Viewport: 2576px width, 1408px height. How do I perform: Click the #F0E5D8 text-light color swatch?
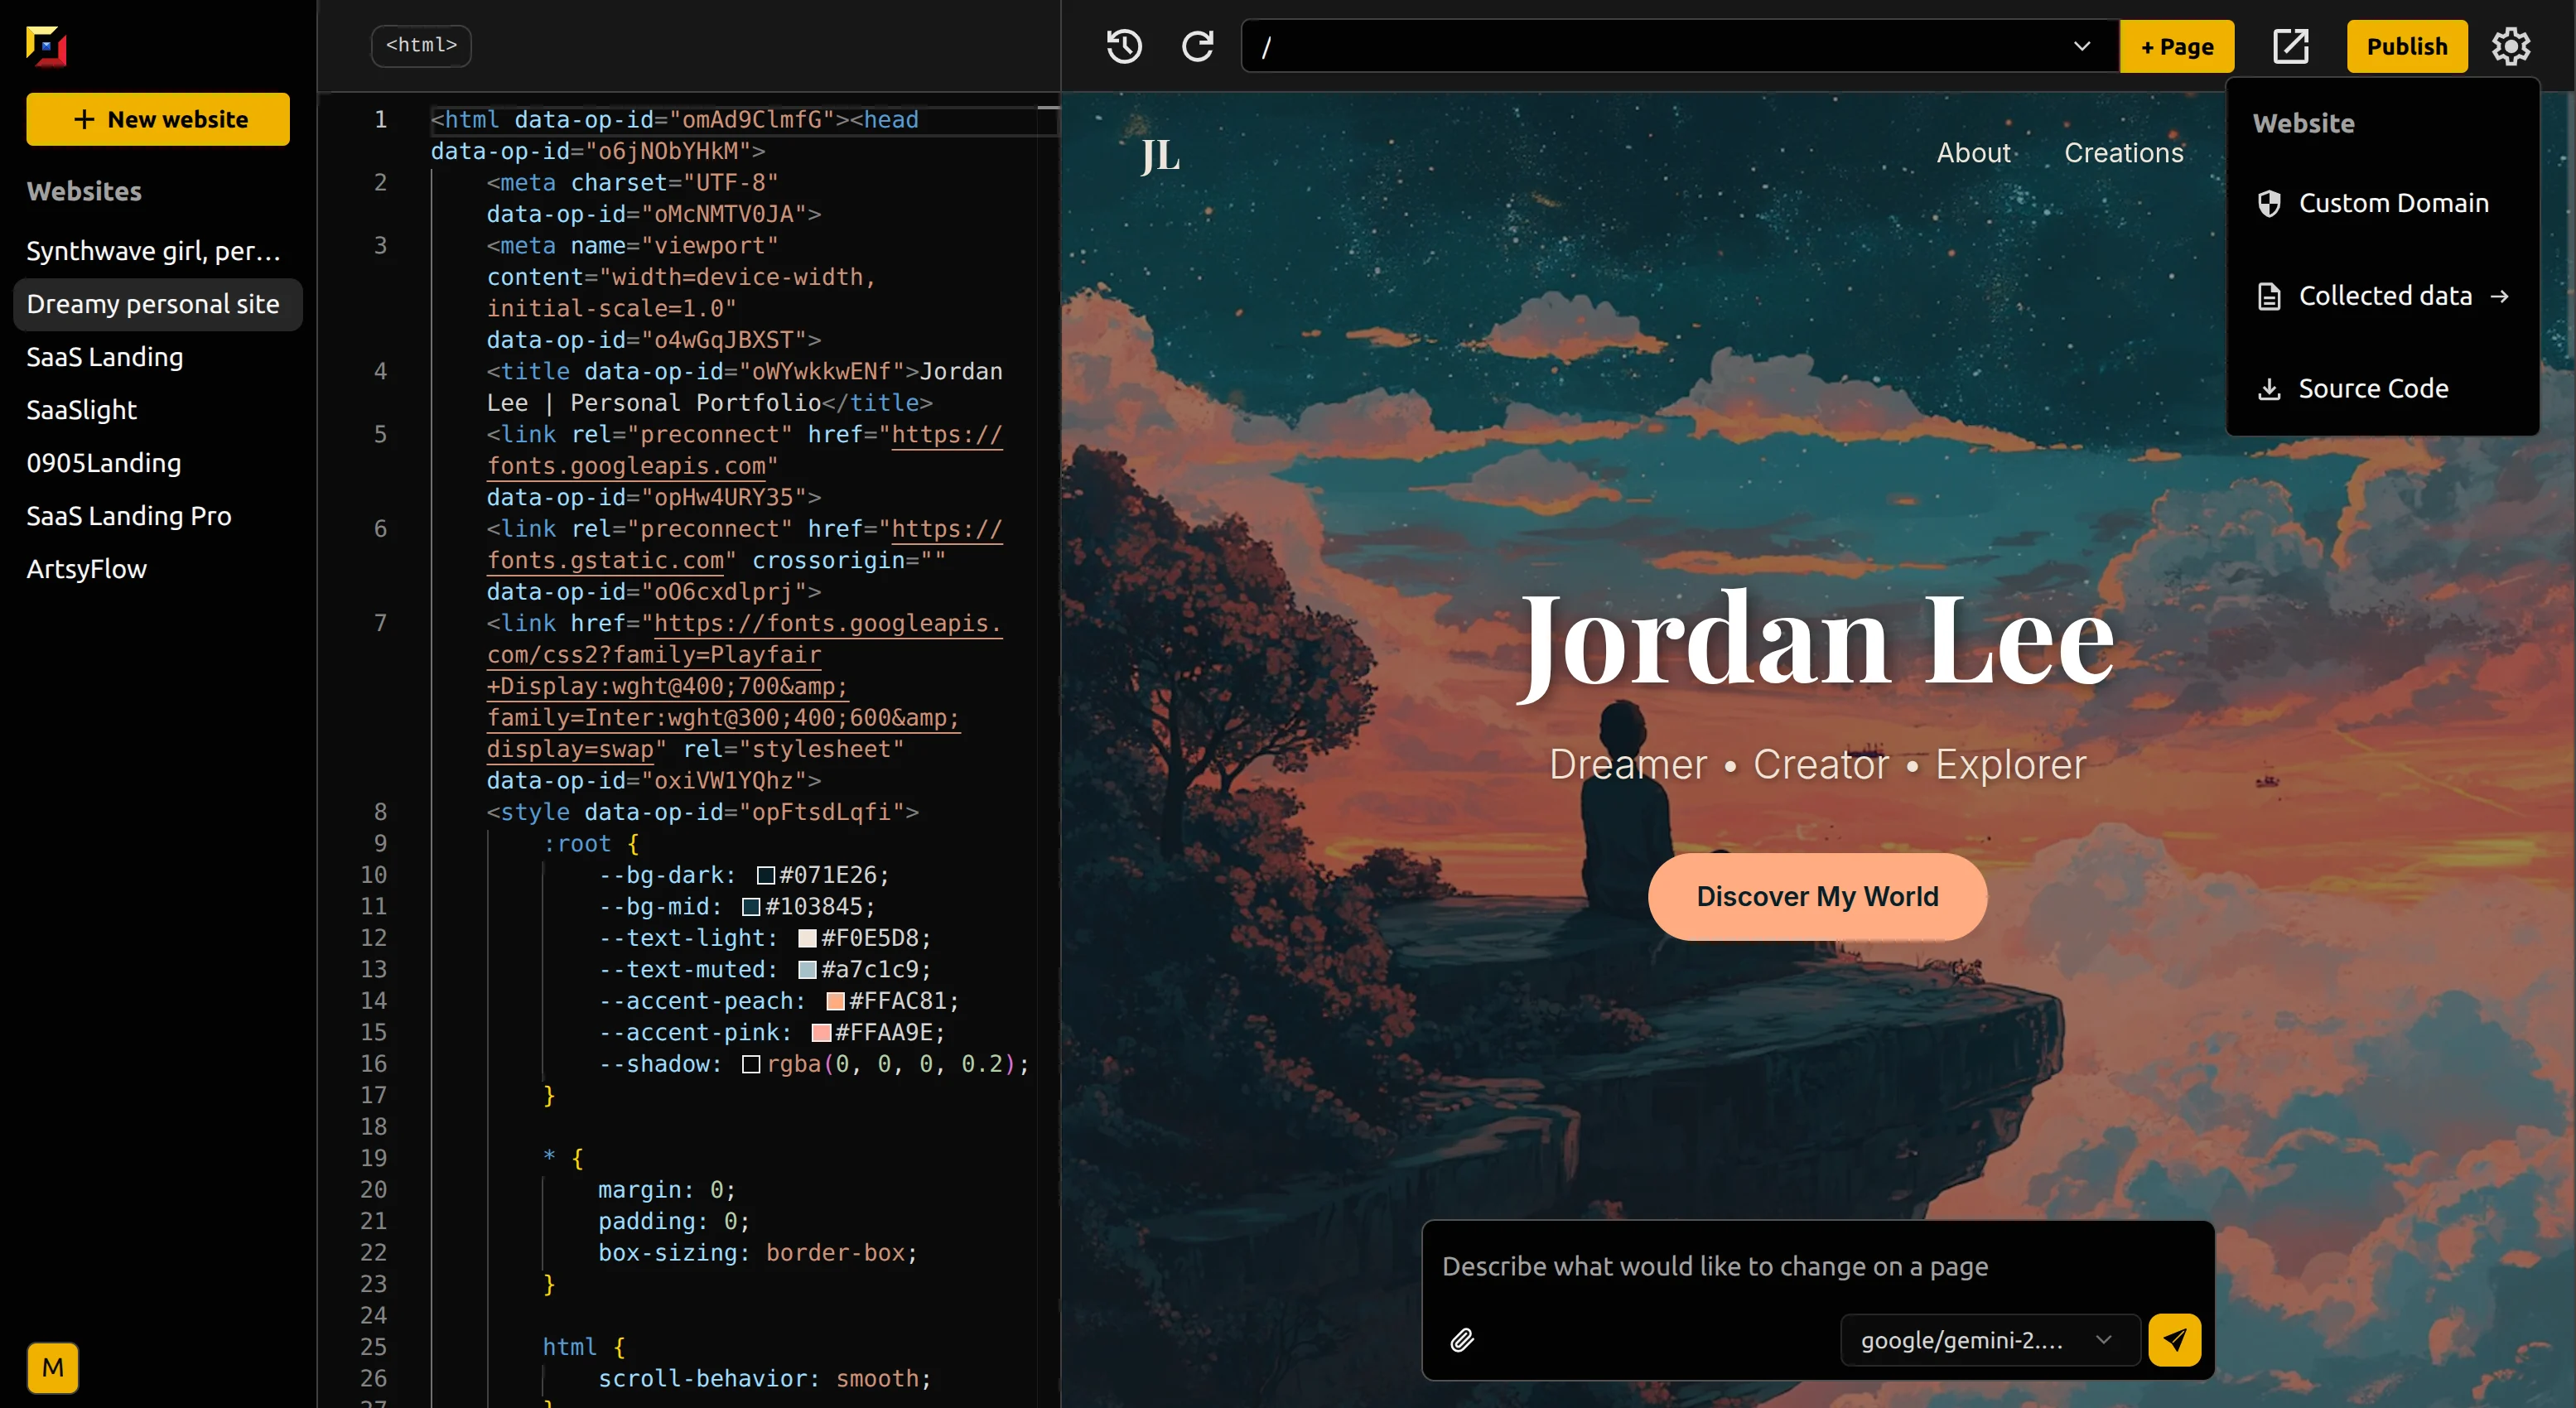pos(807,938)
